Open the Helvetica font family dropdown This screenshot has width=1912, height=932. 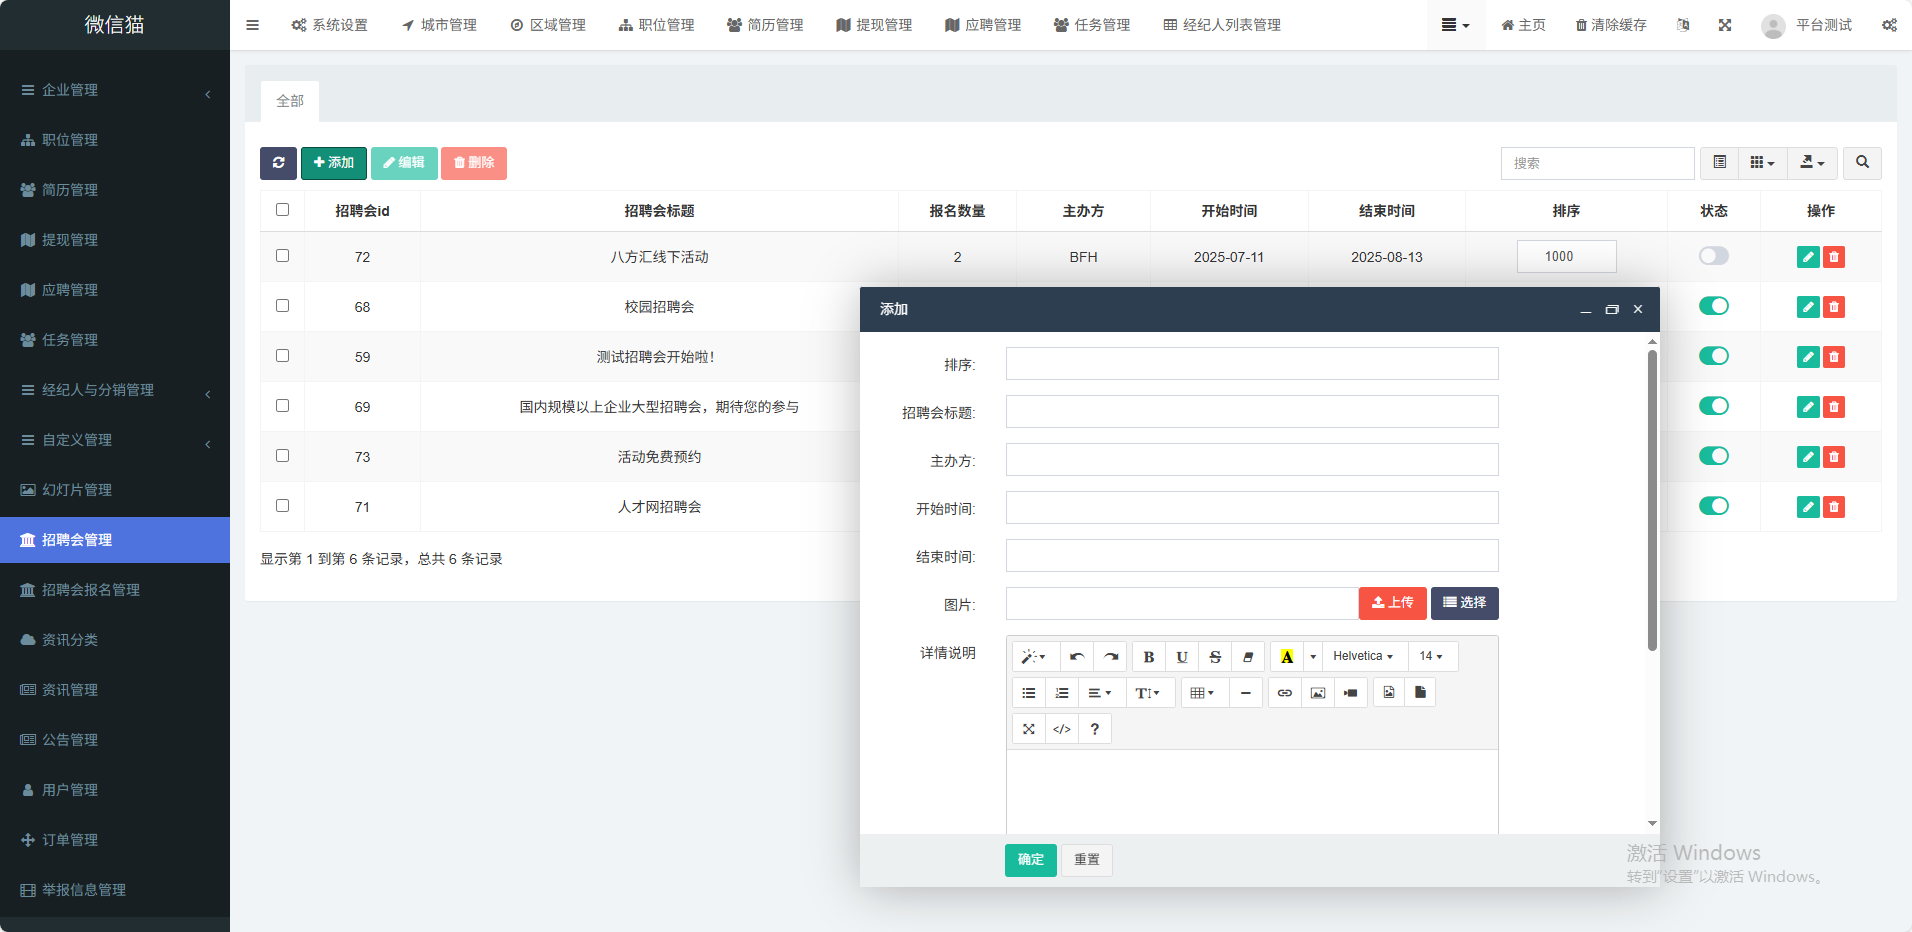[x=1362, y=657]
